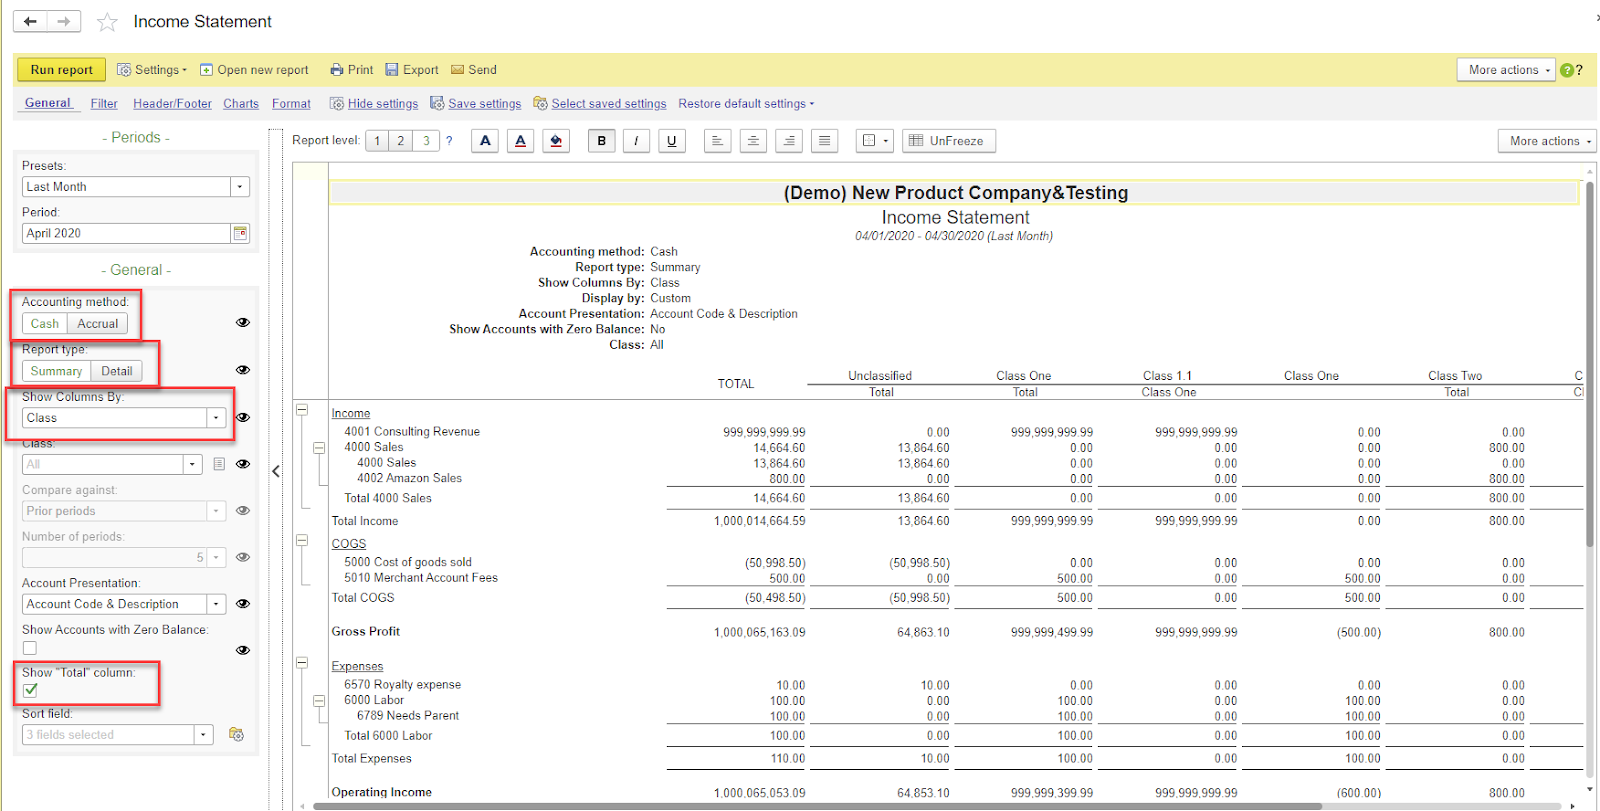The height and width of the screenshot is (811, 1600).
Task: Click the horizontal scrollbar of report
Action: (x=816, y=805)
